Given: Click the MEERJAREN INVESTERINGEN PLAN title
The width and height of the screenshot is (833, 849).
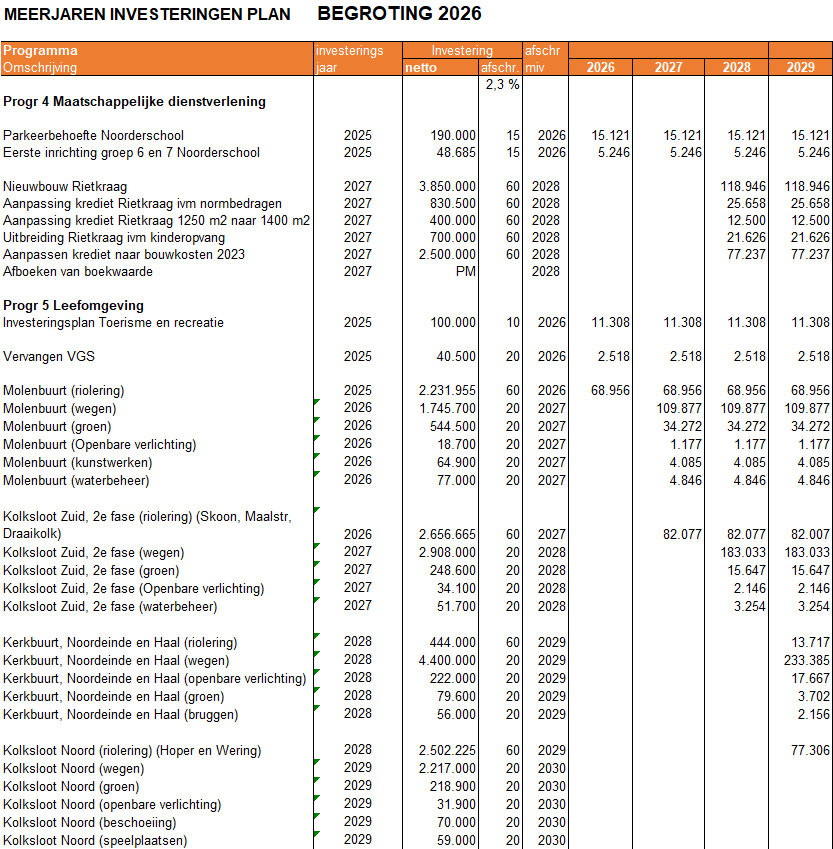Looking at the screenshot, I should tap(147, 14).
